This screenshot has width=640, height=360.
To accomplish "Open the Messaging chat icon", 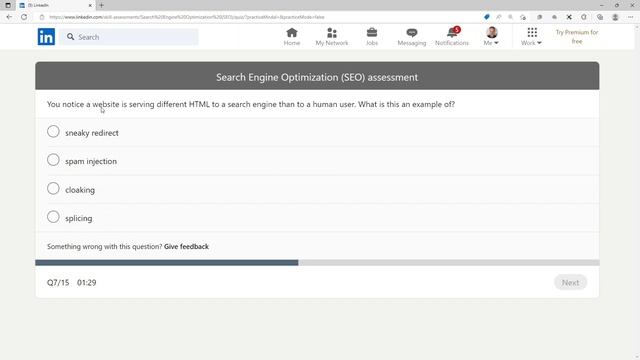I will coord(411,33).
